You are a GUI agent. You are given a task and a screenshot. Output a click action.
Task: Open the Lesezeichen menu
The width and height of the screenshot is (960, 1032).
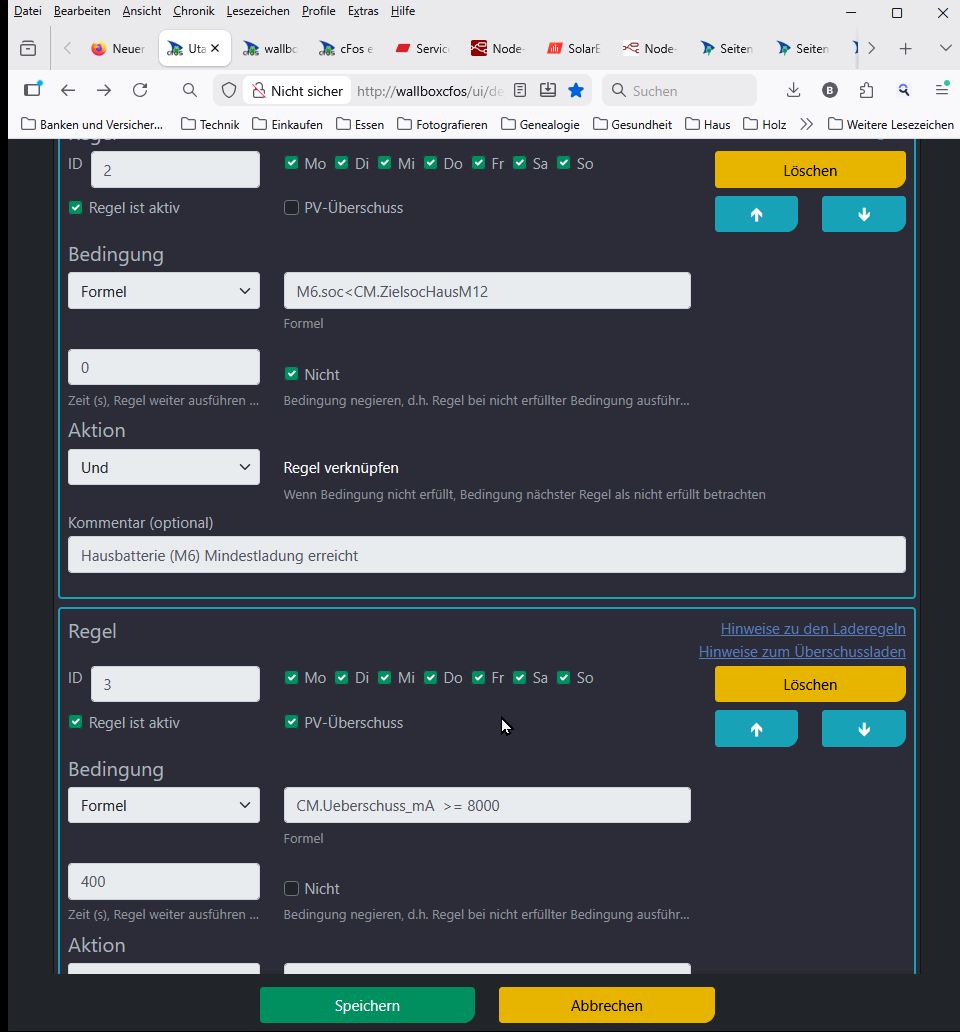click(258, 11)
